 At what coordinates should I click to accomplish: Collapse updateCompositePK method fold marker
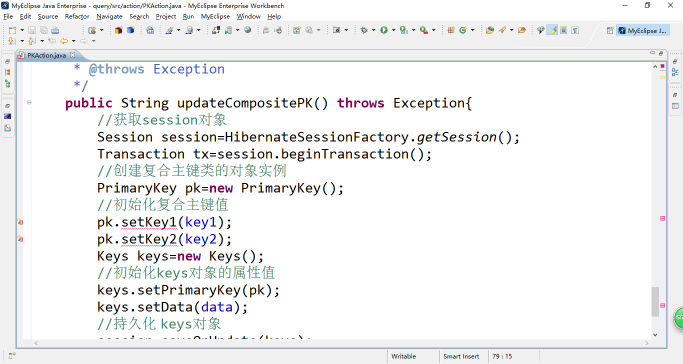point(29,103)
